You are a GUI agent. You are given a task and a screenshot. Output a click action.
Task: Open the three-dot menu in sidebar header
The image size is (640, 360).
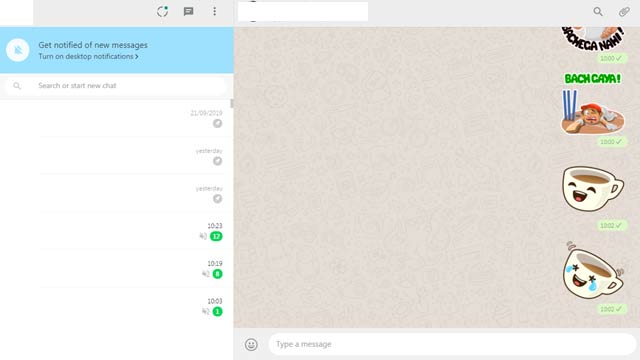click(214, 11)
